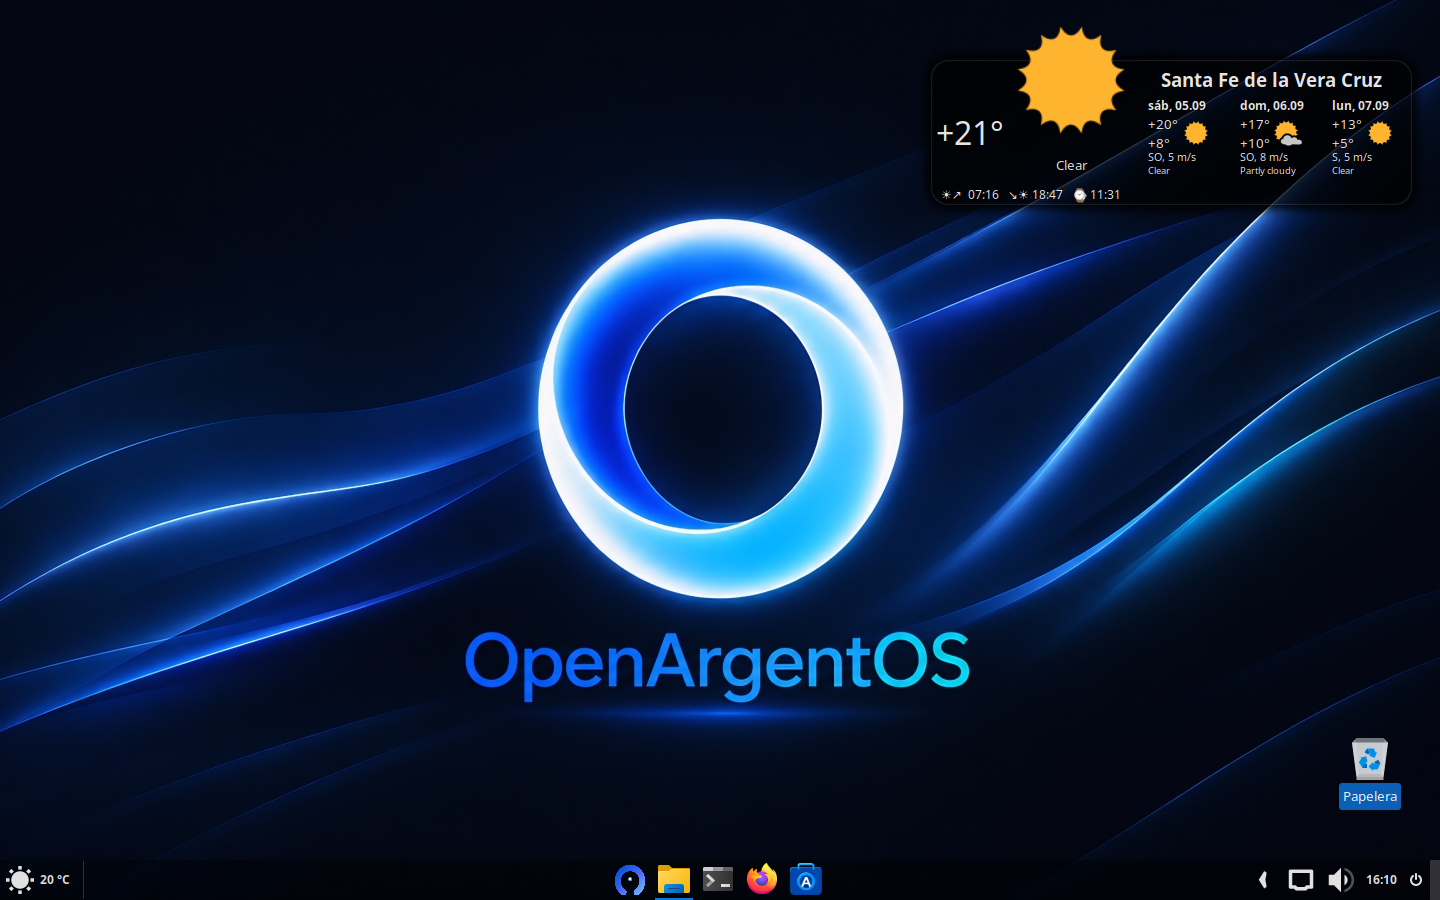Click the Partly cloudy forecast text
The width and height of the screenshot is (1440, 900).
(1267, 171)
